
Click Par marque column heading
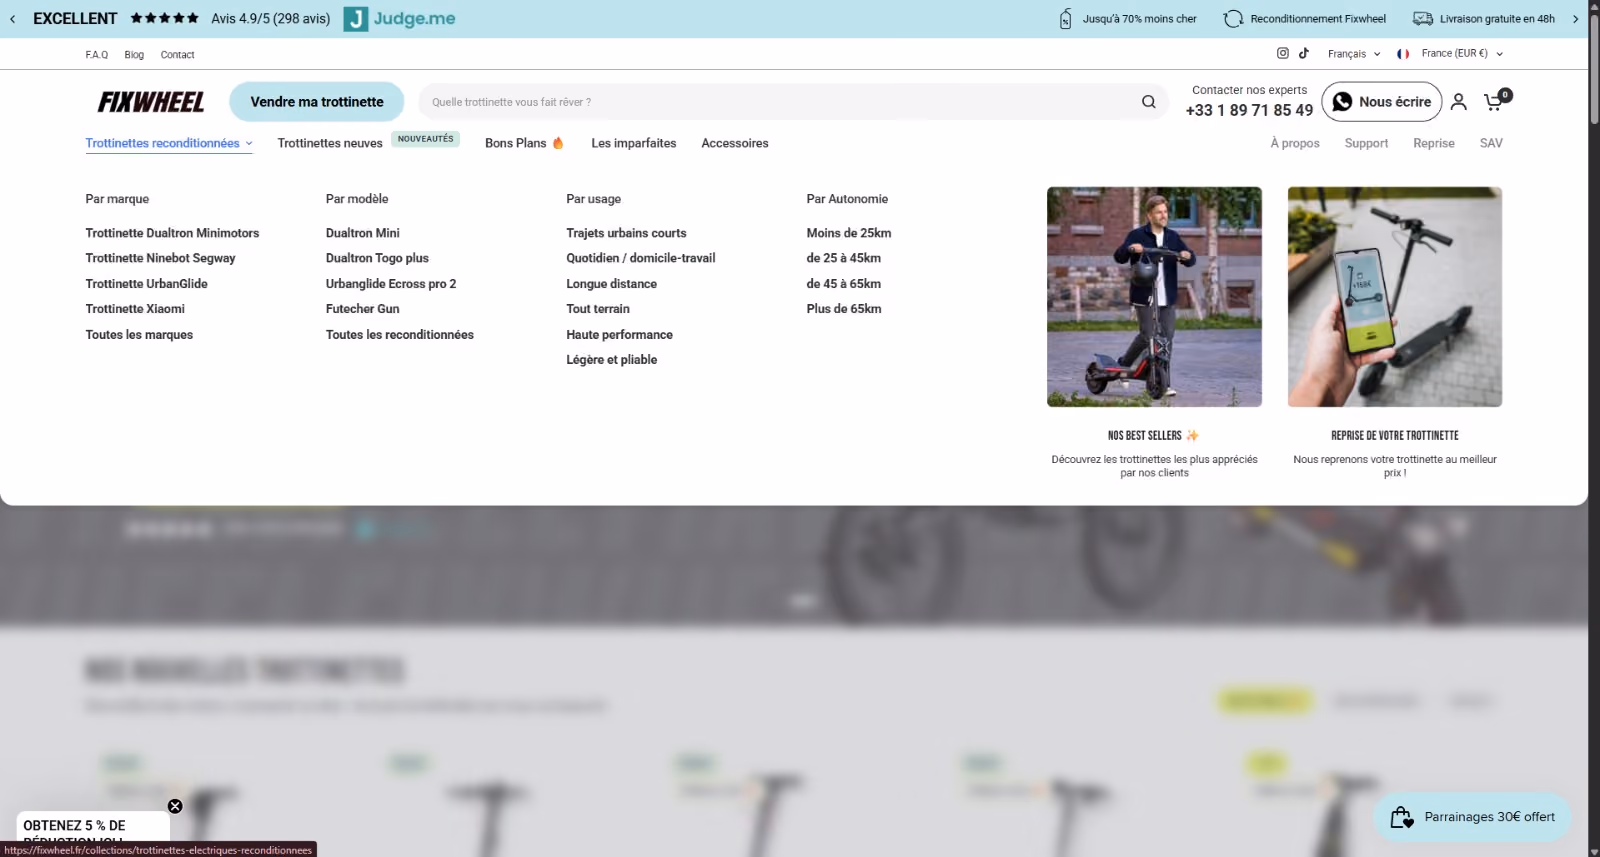[x=117, y=199]
